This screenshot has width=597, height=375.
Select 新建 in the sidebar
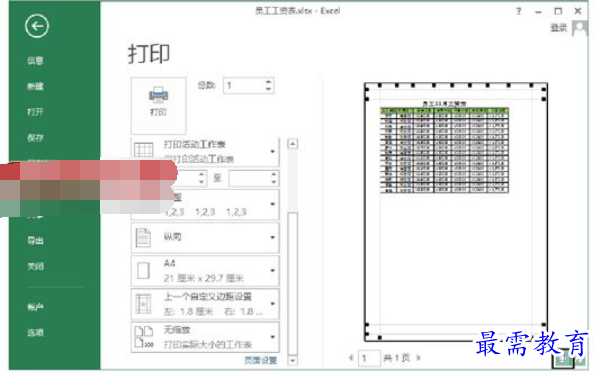(x=35, y=86)
